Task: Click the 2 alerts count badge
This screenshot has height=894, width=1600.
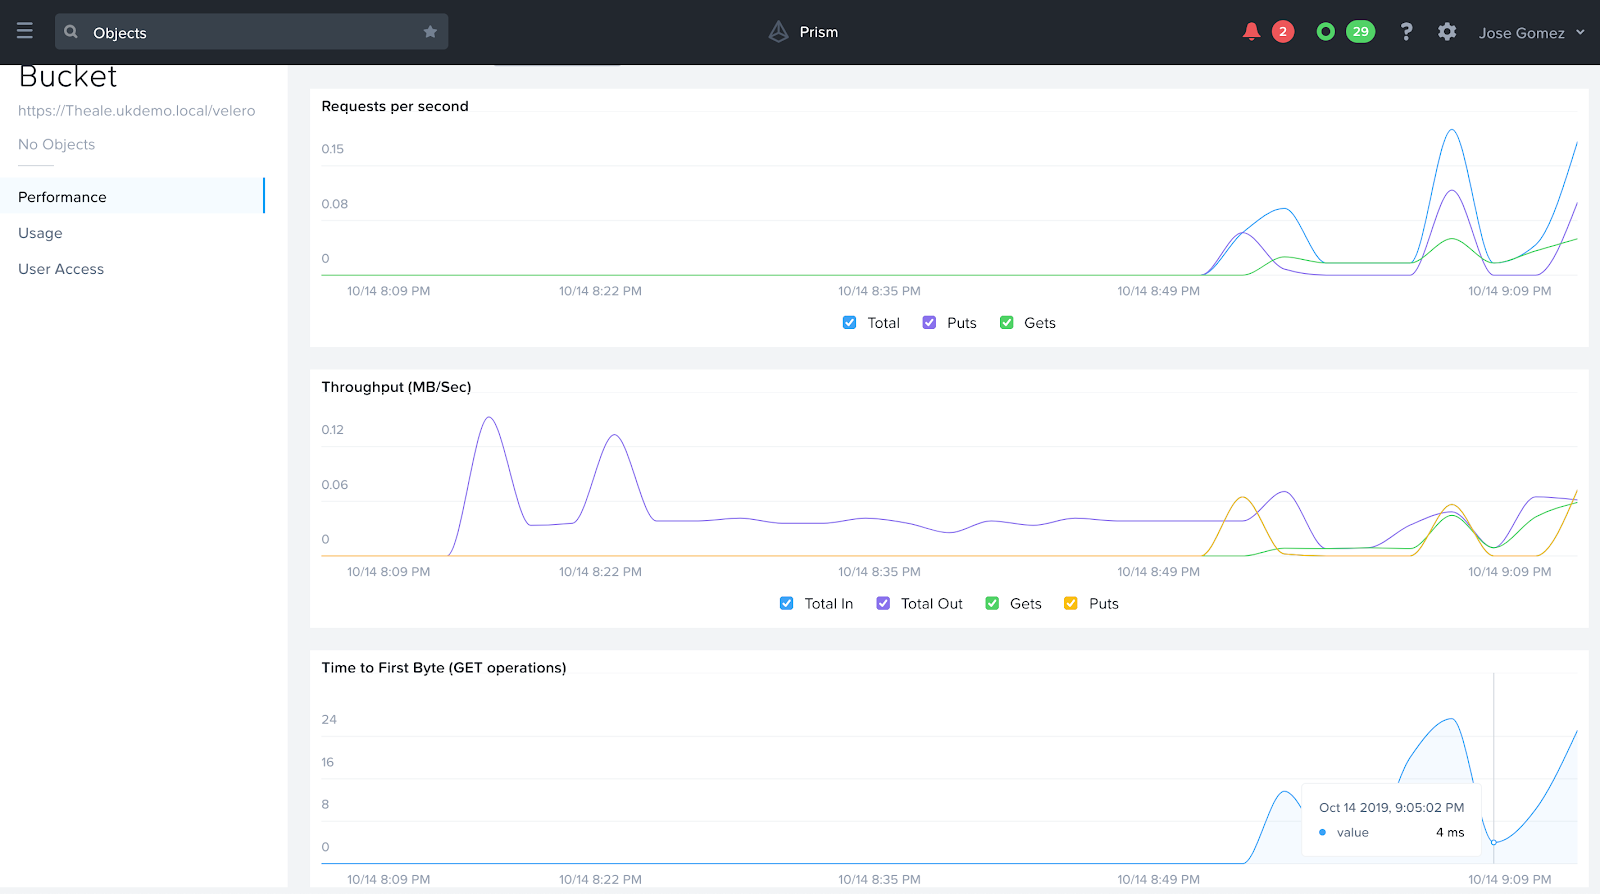Action: click(1283, 32)
